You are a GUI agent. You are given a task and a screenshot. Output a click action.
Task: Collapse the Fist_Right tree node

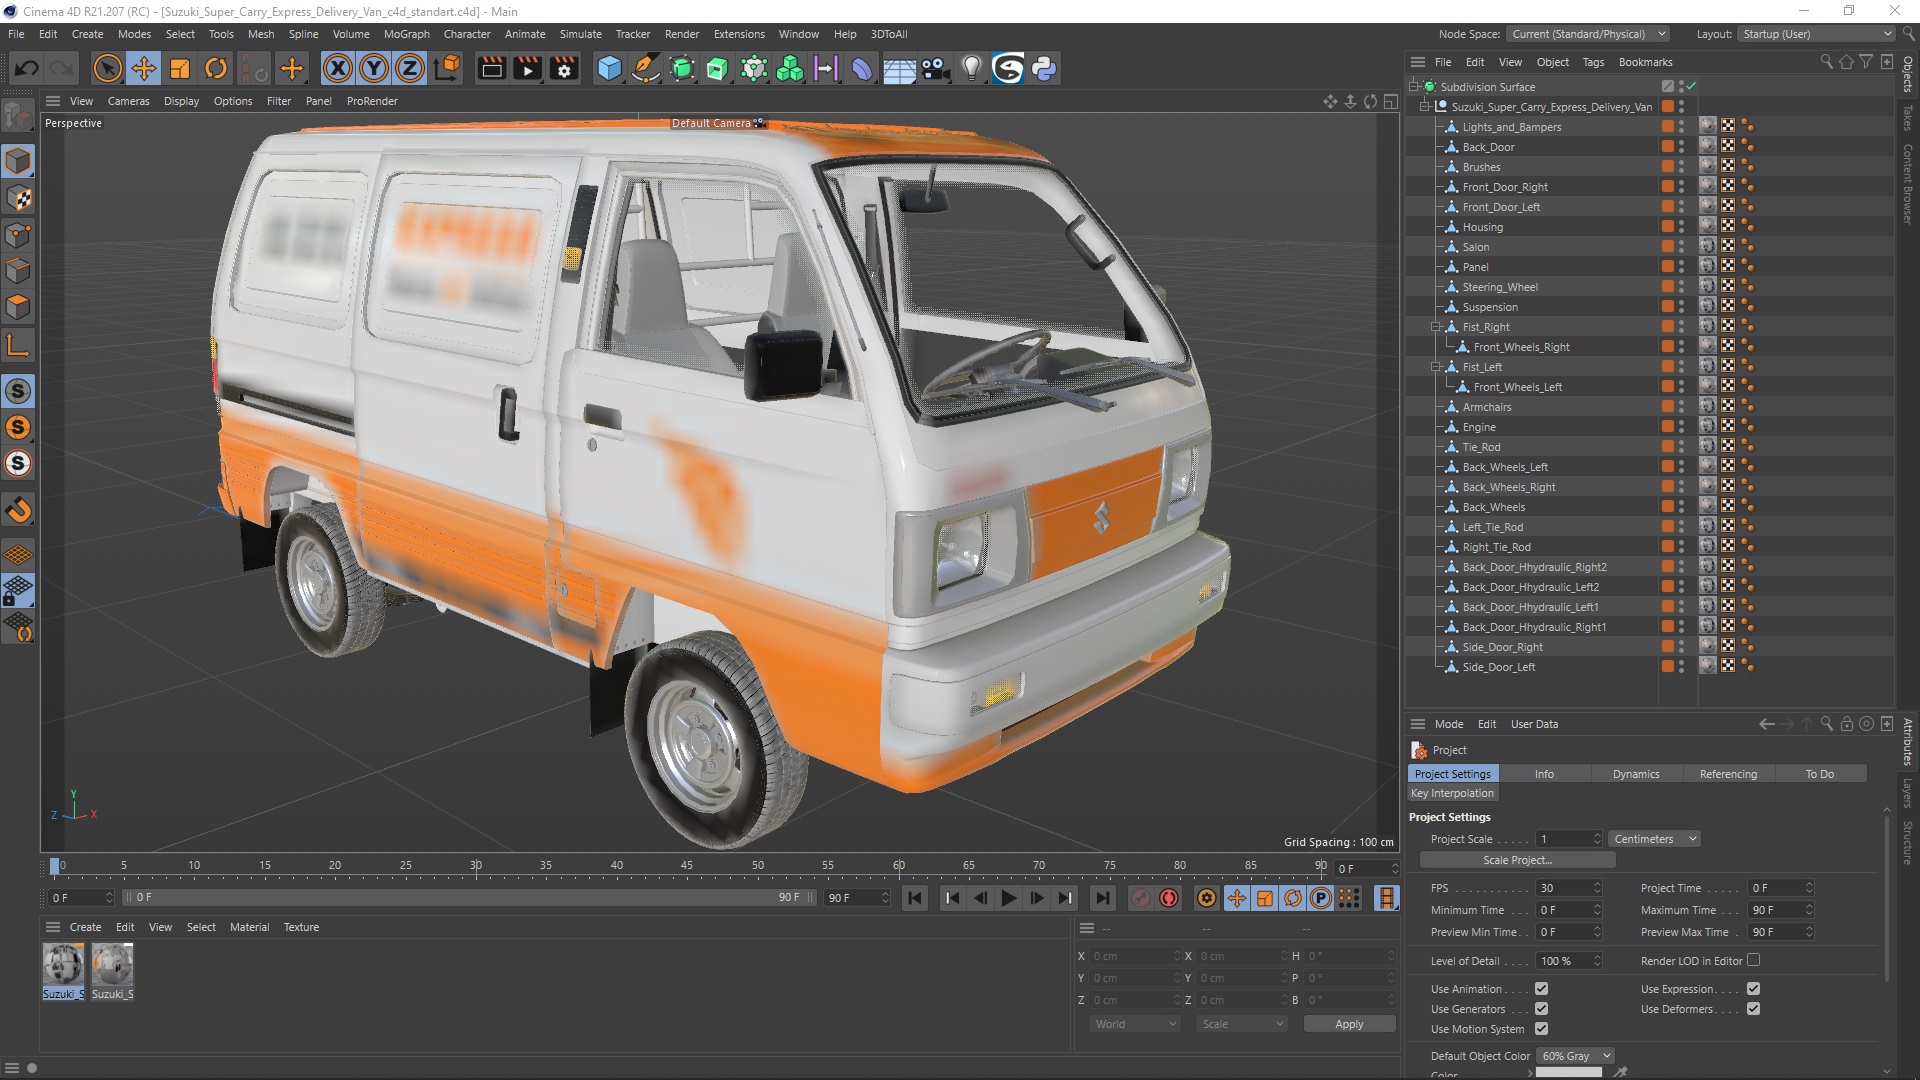click(x=1436, y=327)
